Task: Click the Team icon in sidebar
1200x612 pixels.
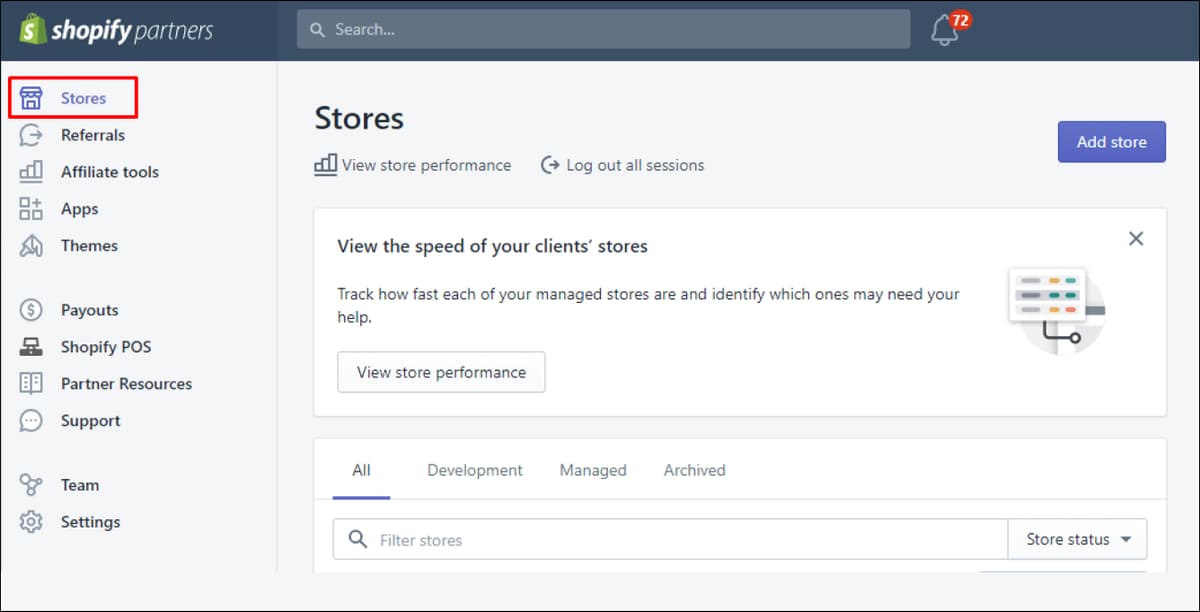Action: point(31,485)
